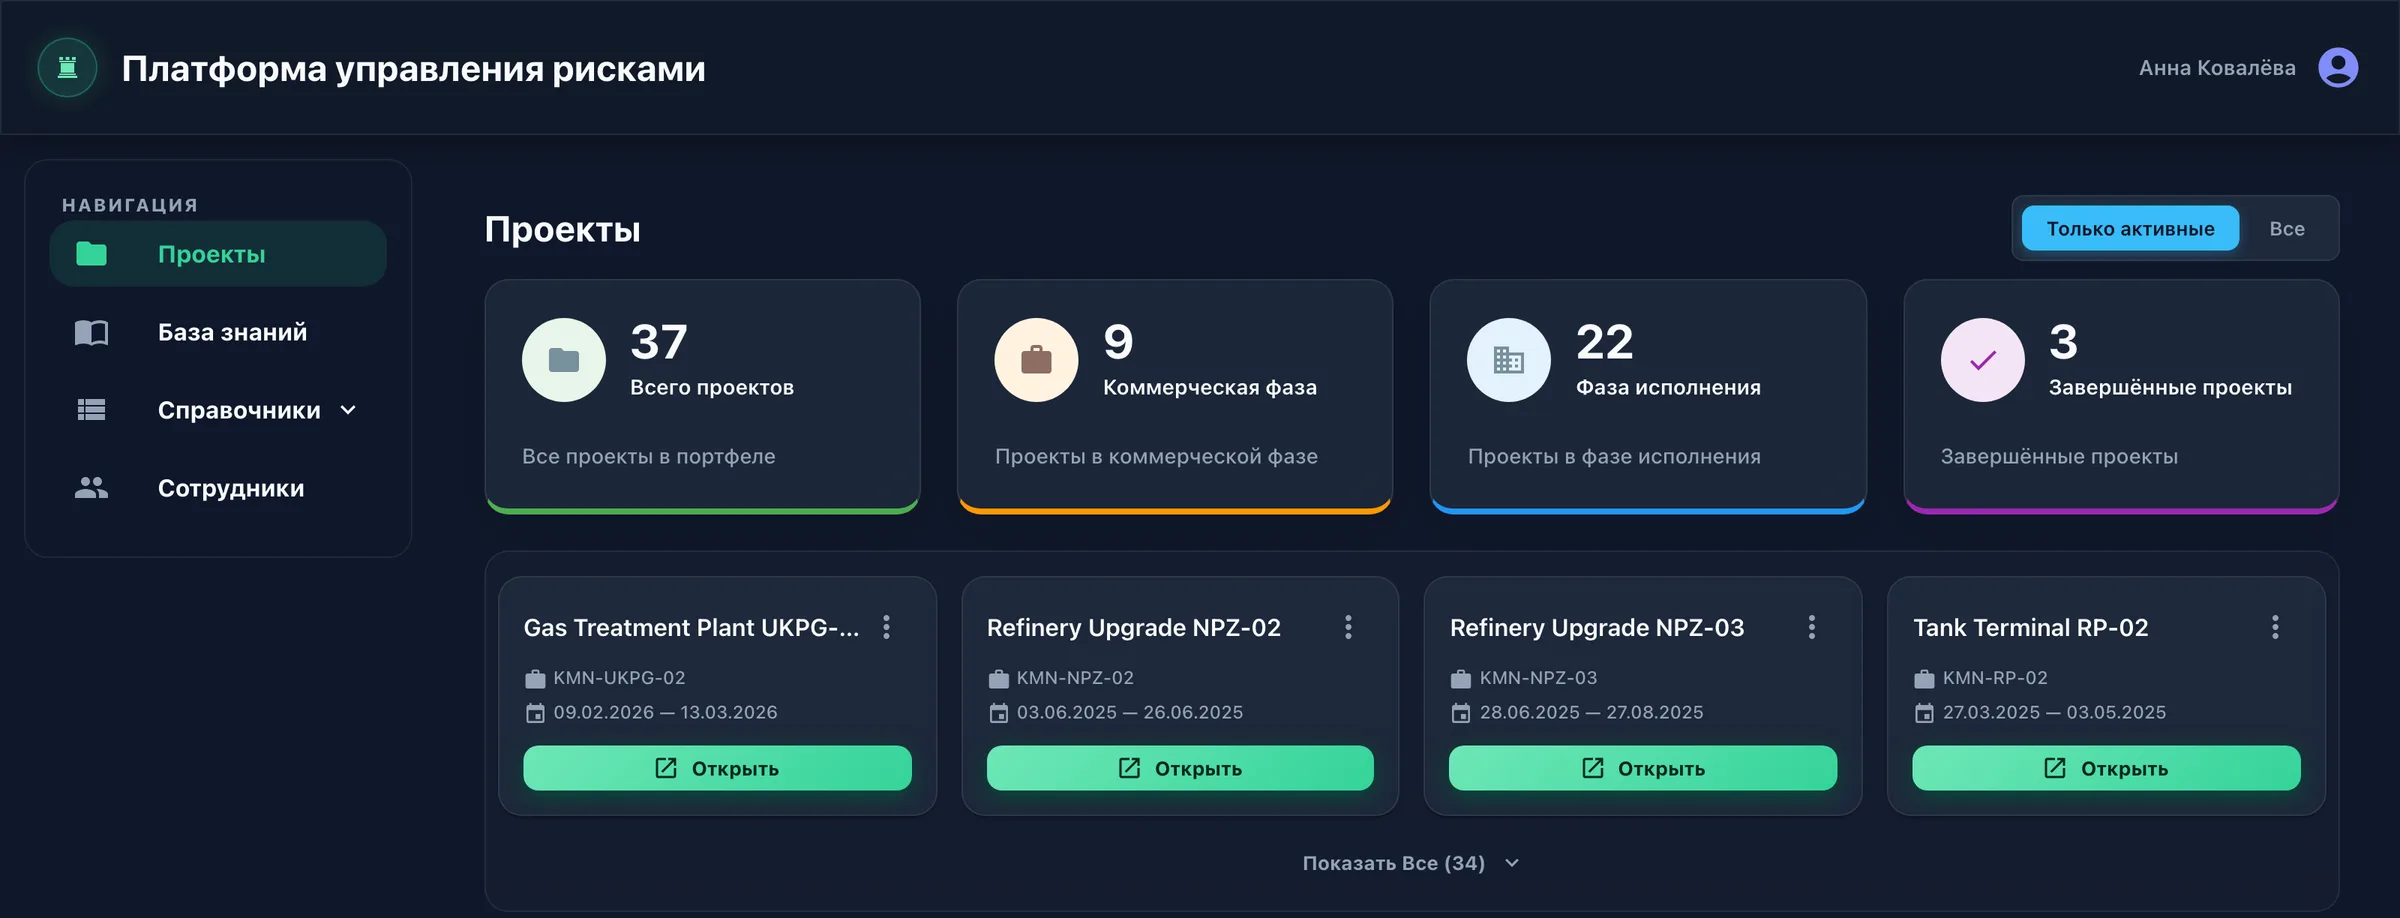Viewport: 2400px width, 918px height.
Task: Expand the Справочники submenu chevron
Action: [x=348, y=410]
